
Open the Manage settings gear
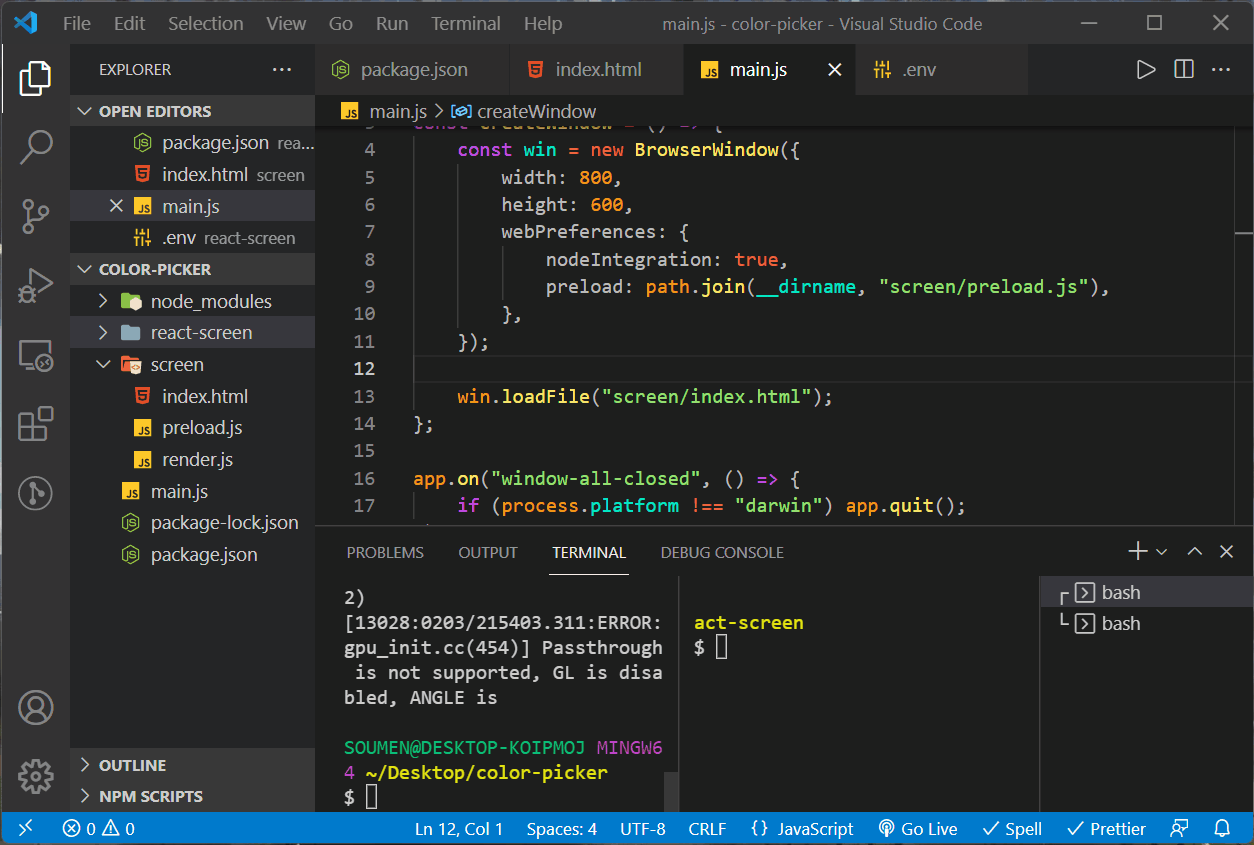click(x=36, y=776)
